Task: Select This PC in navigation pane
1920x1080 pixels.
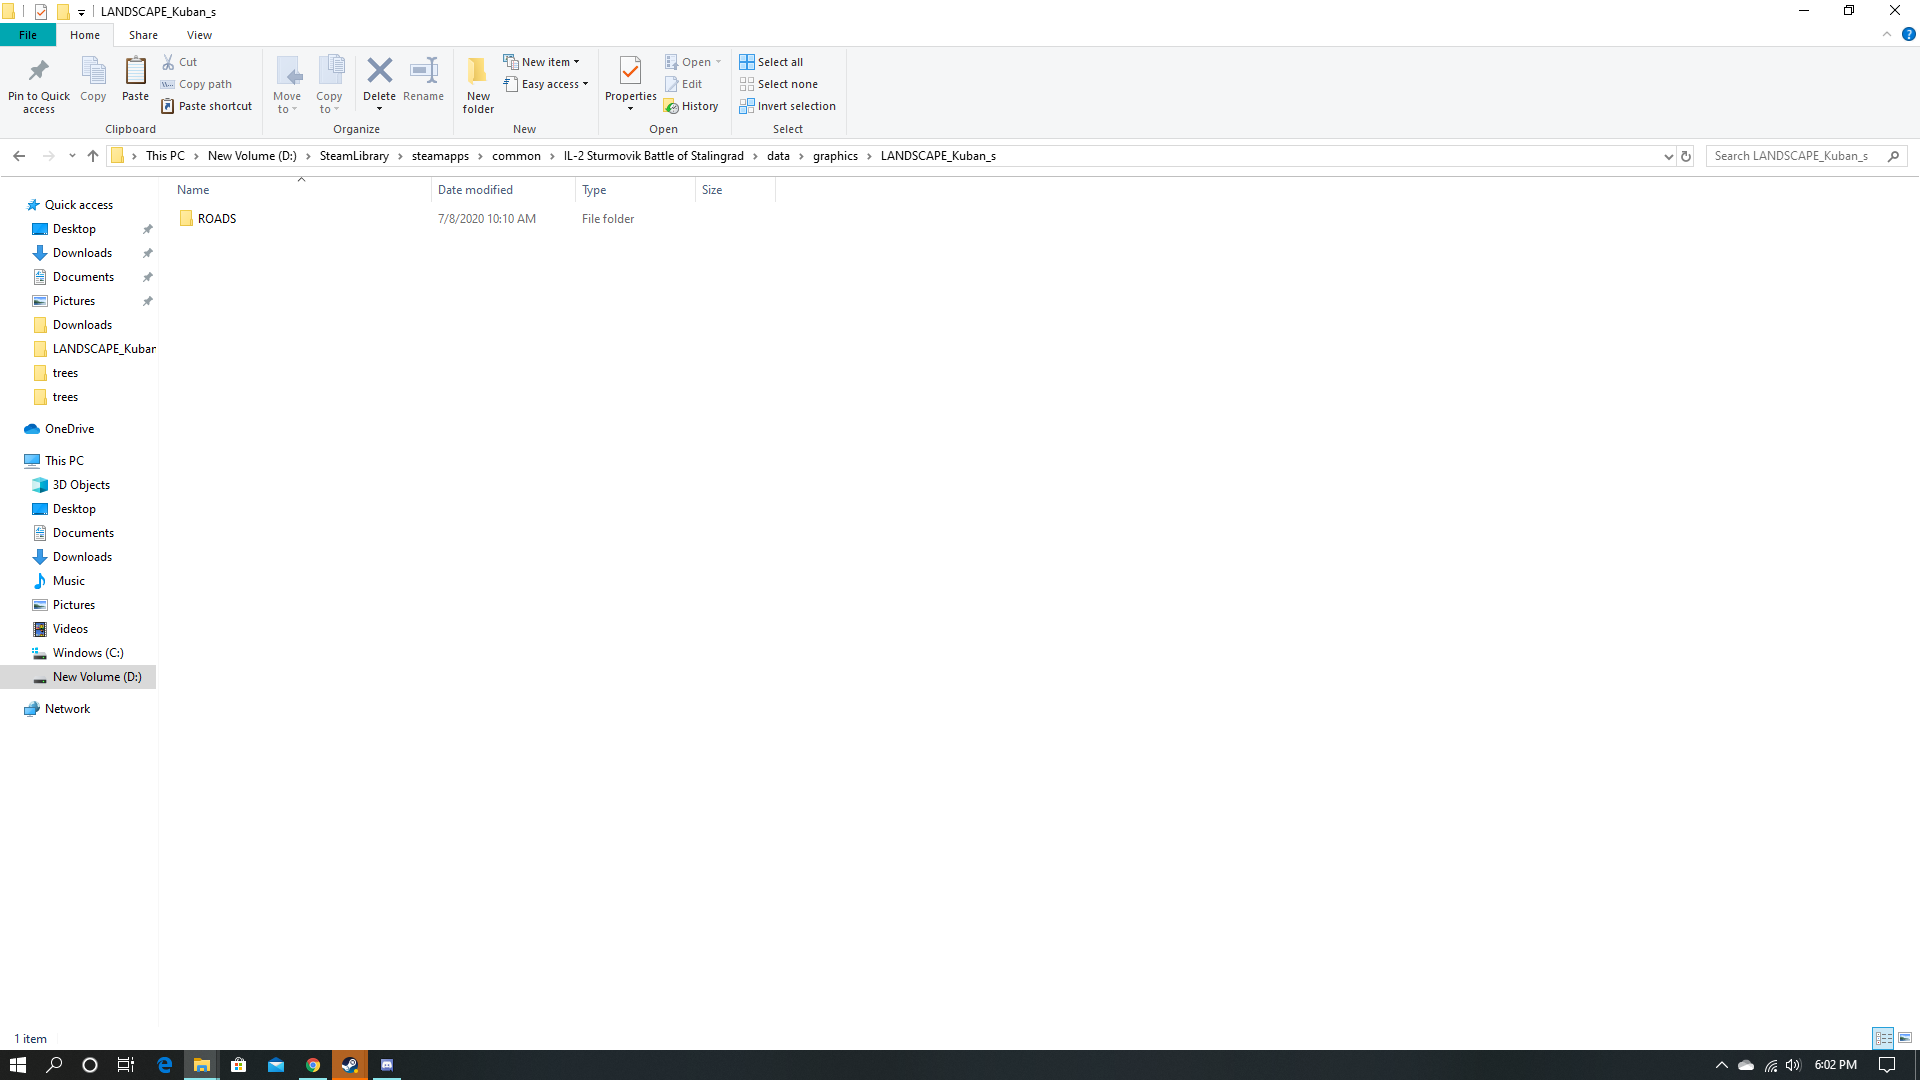Action: point(64,461)
